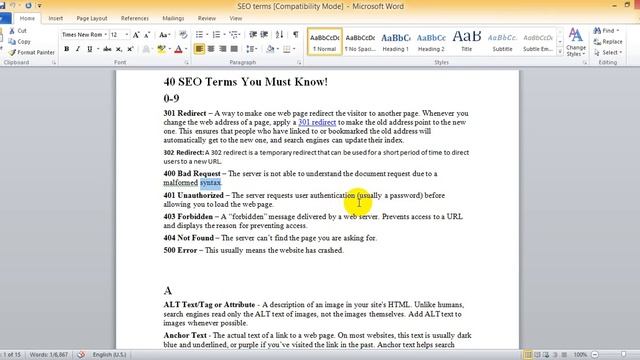640x360 pixels.
Task: Open Find dropdown in Editing group
Action: tap(618, 31)
